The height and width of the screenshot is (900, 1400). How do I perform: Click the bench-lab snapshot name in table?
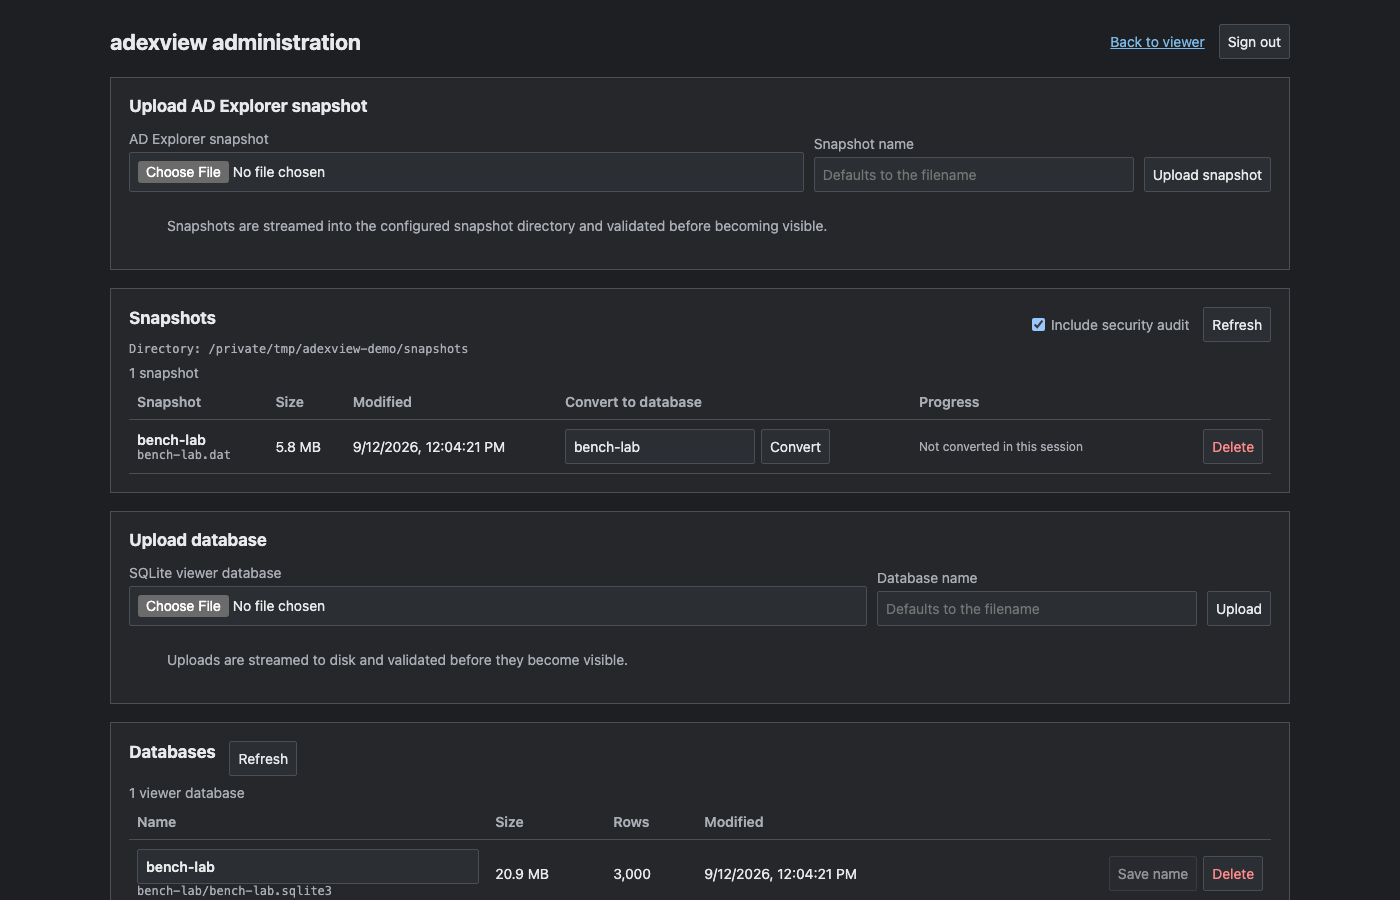click(171, 440)
